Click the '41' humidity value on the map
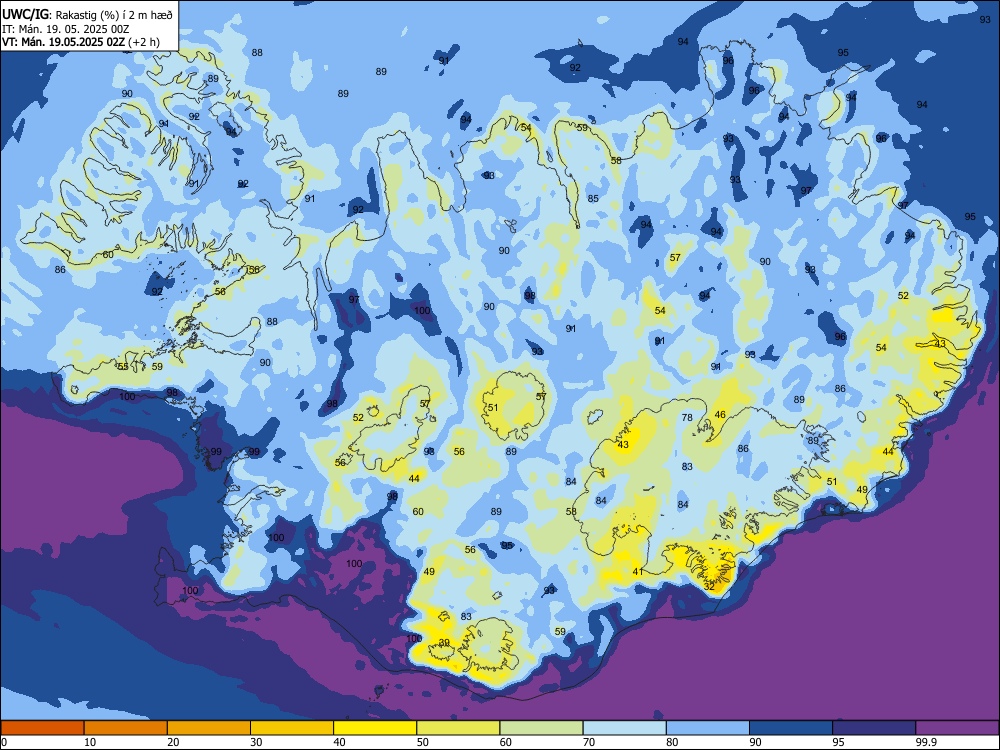Viewport: 1000px width, 750px height. [x=638, y=571]
